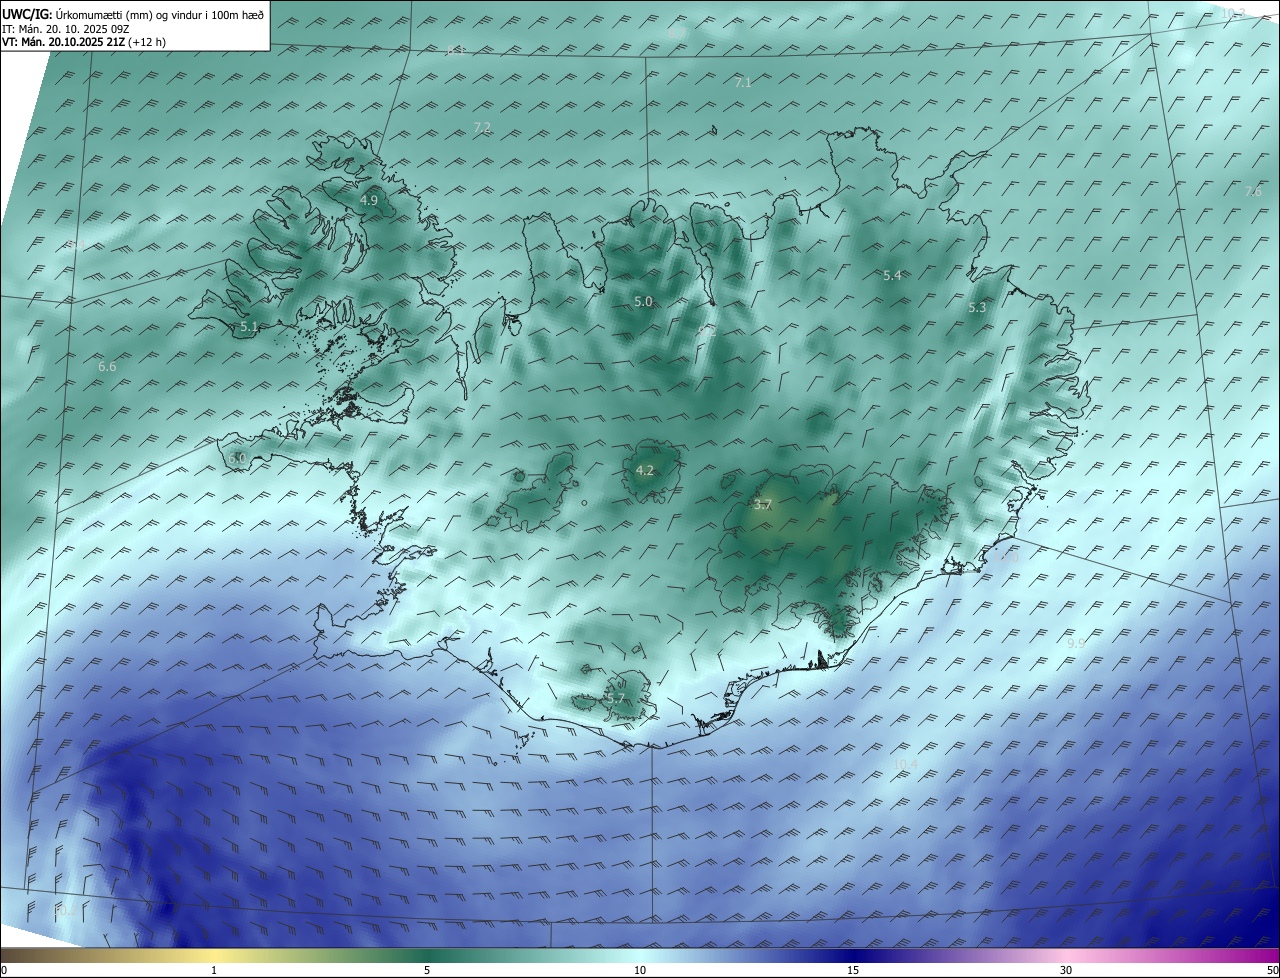Click the 5.7 value label on the southern glacier
Image resolution: width=1280 pixels, height=978 pixels.
point(616,699)
